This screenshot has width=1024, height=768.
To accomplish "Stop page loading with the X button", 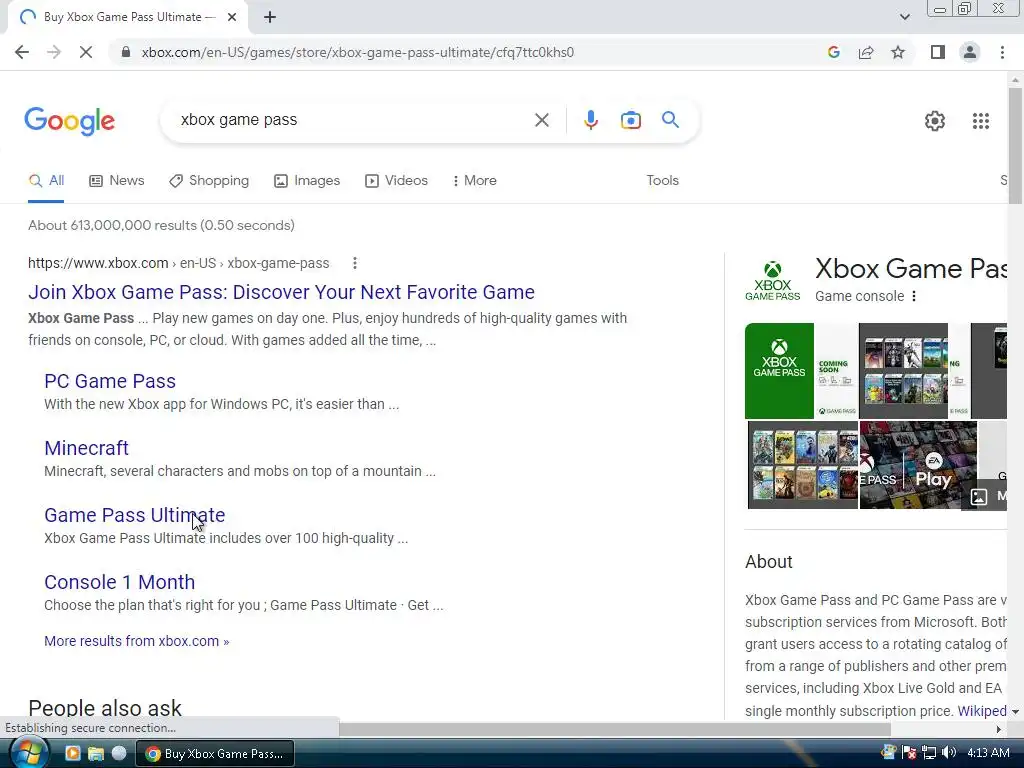I will pos(86,52).
